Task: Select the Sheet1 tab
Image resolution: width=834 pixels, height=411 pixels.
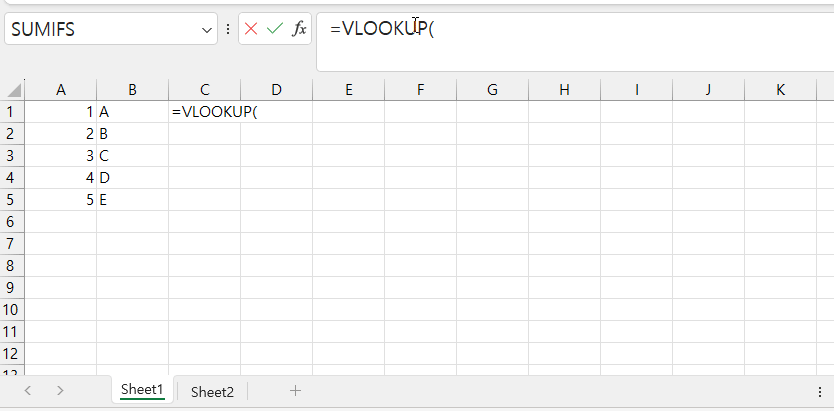Action: coord(142,390)
